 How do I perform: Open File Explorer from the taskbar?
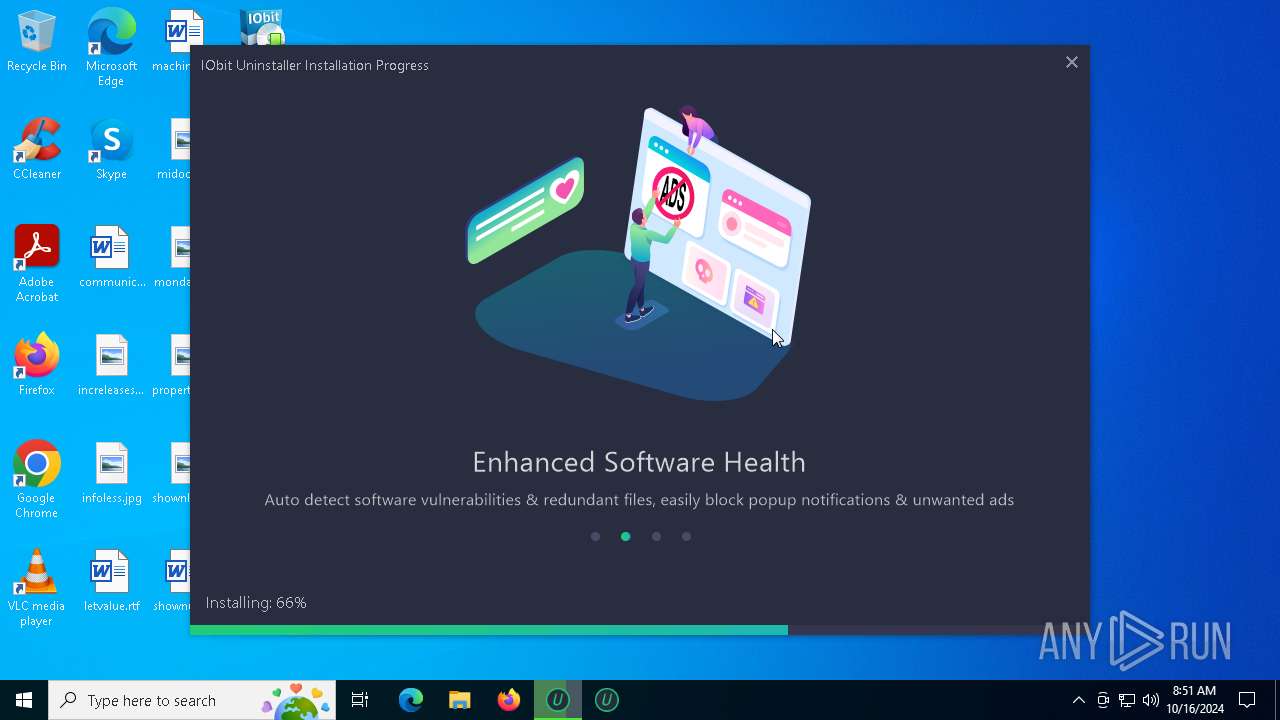click(459, 700)
